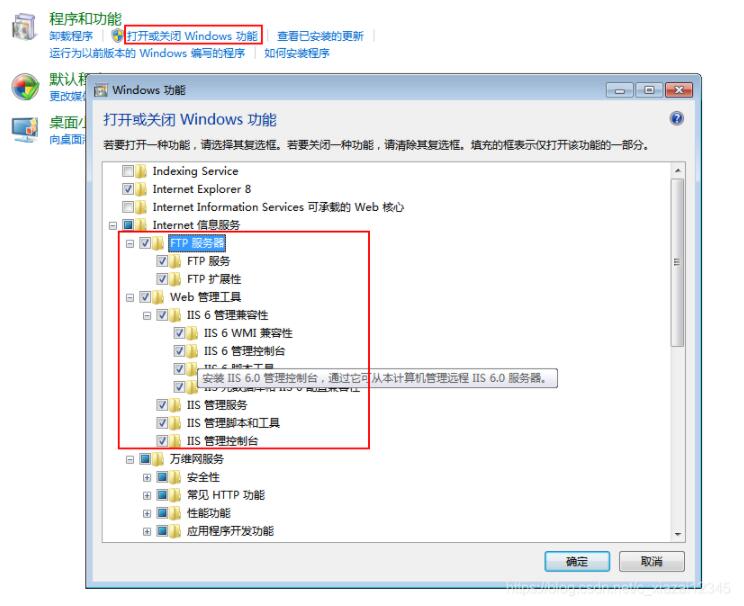The image size is (744, 606).
Task: Open the 查看已安装的更新 link
Action: click(320, 36)
